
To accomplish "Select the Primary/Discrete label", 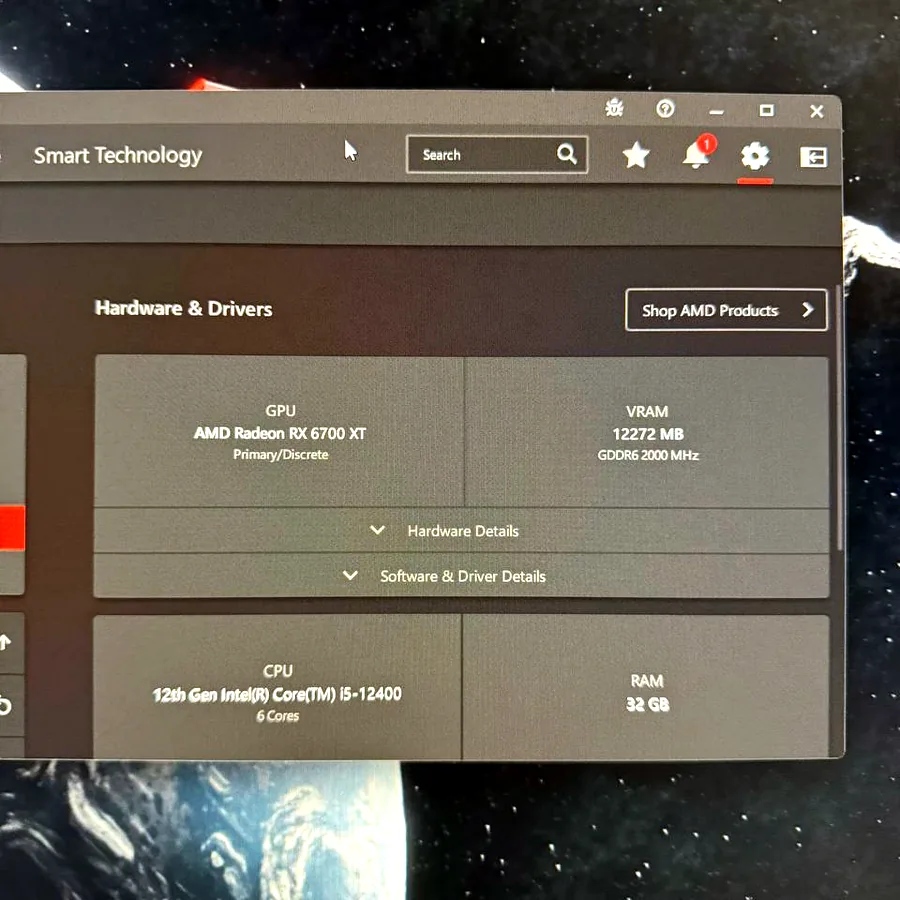I will click(x=281, y=455).
